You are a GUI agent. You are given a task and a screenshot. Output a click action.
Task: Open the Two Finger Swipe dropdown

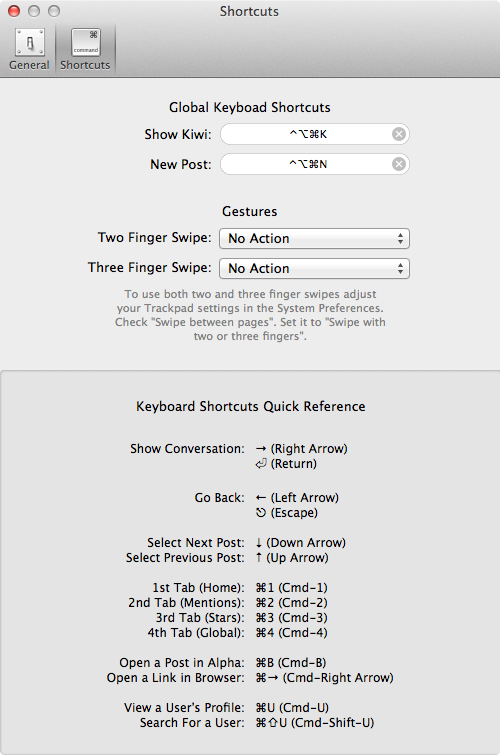click(314, 239)
